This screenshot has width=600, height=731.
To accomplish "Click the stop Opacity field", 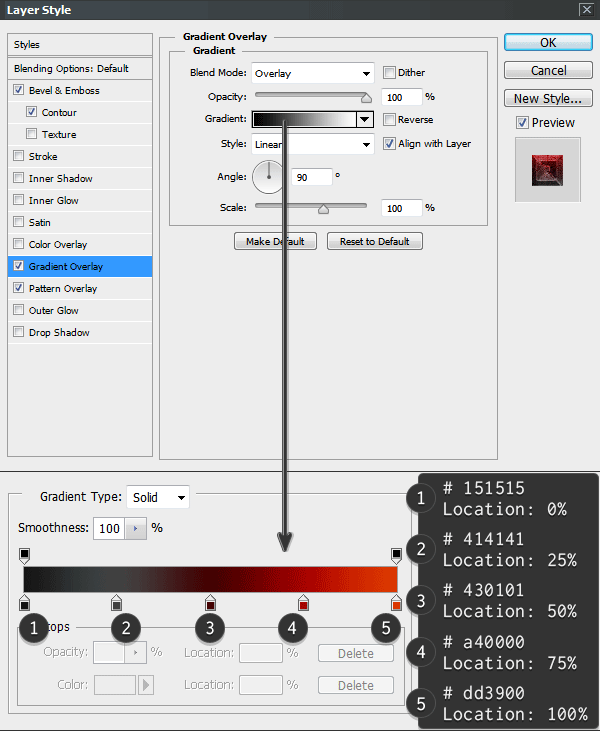I will coord(109,652).
